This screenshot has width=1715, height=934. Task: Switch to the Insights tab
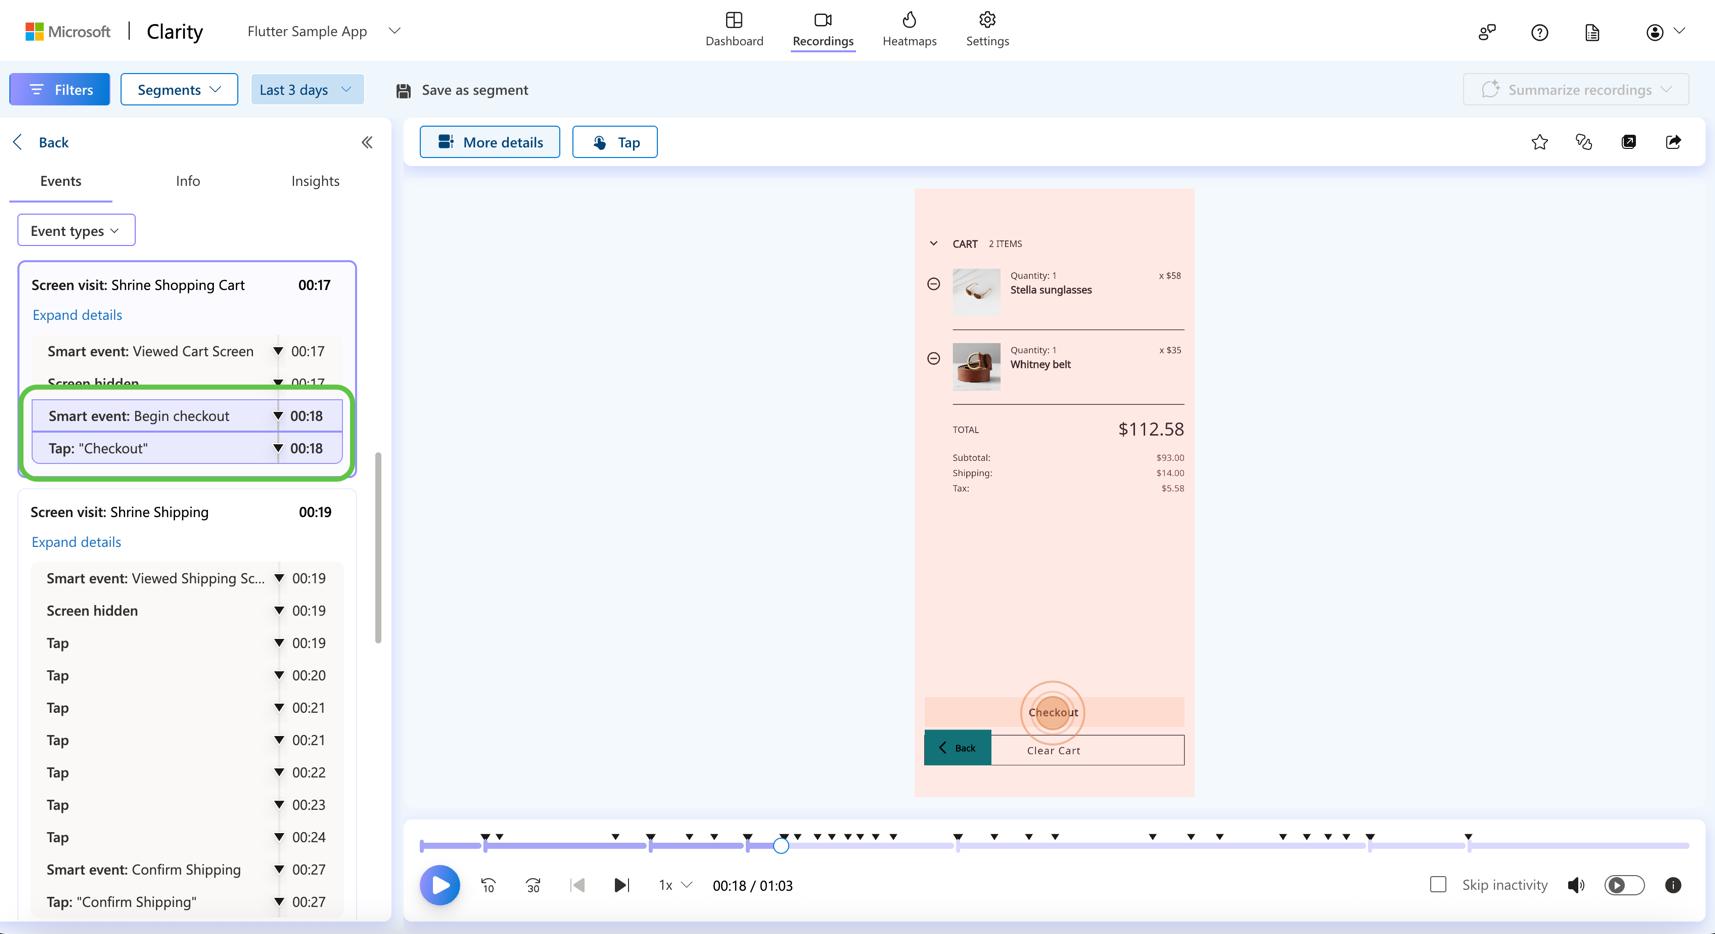pyautogui.click(x=315, y=181)
